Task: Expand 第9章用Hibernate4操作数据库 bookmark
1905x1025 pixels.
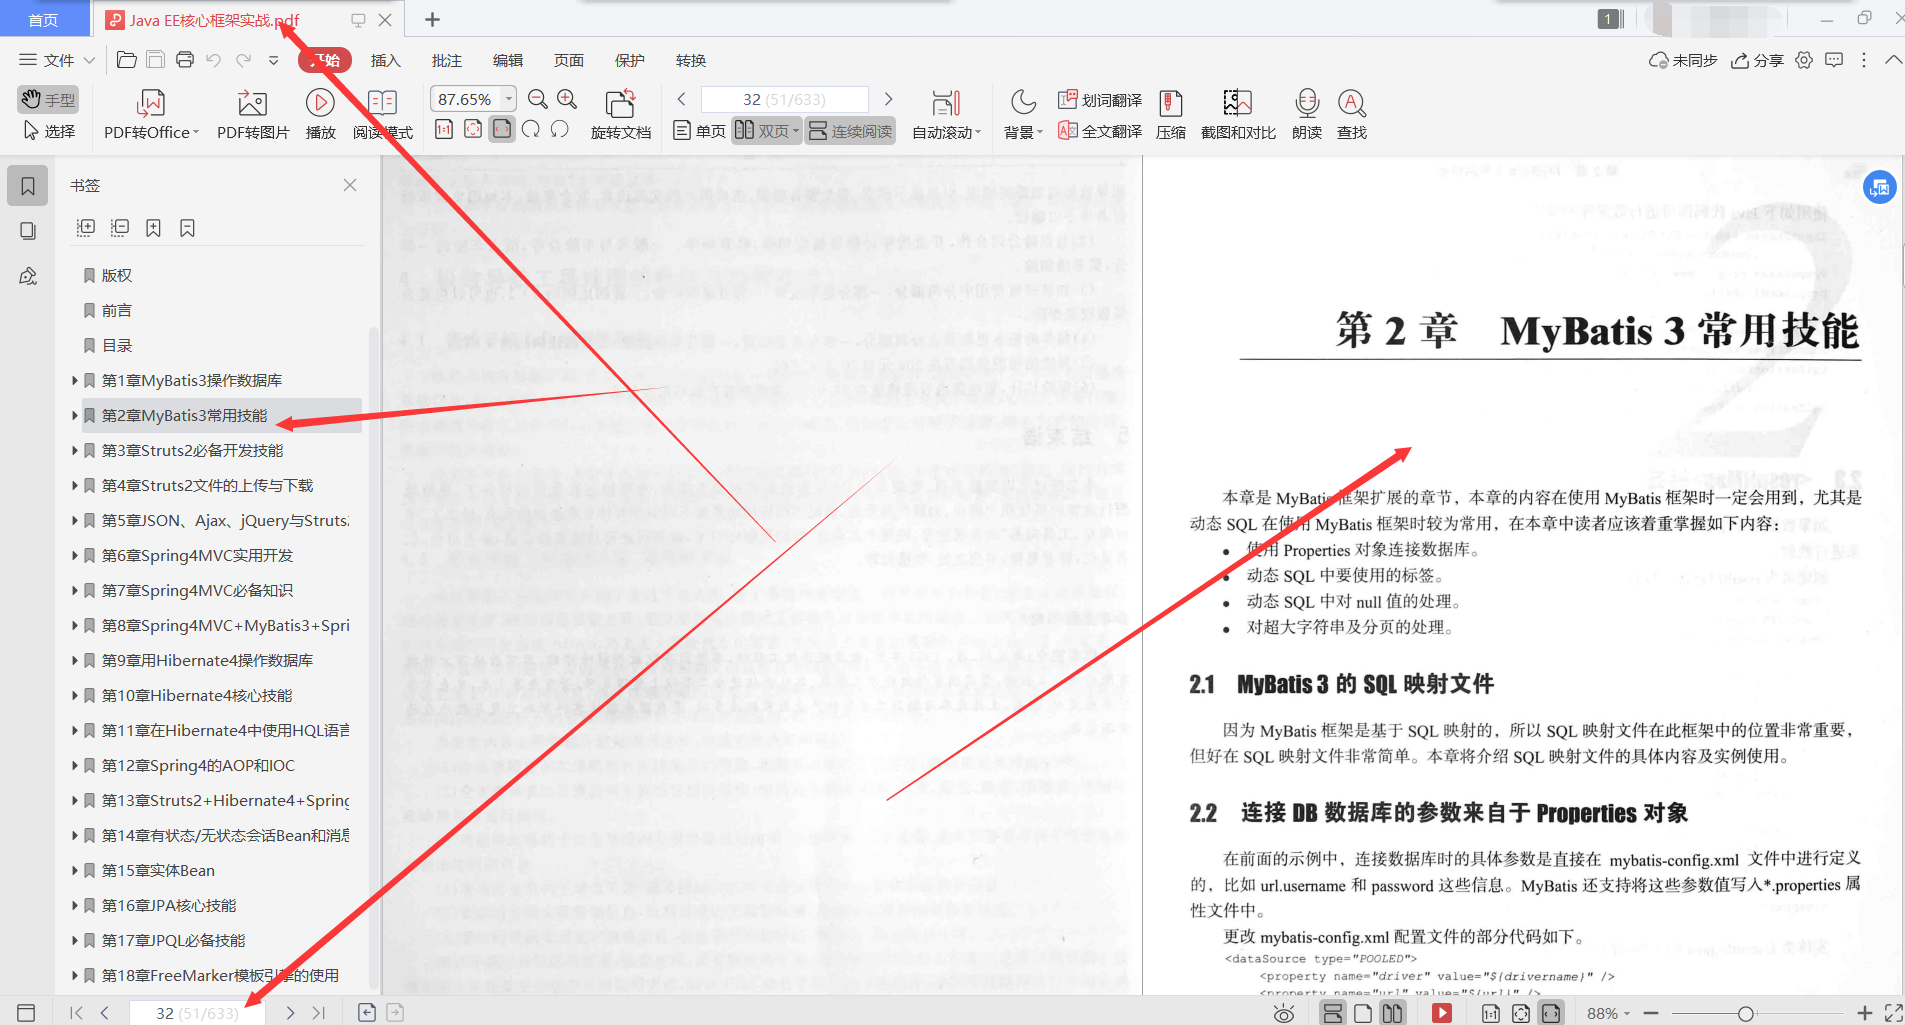Action: click(74, 660)
